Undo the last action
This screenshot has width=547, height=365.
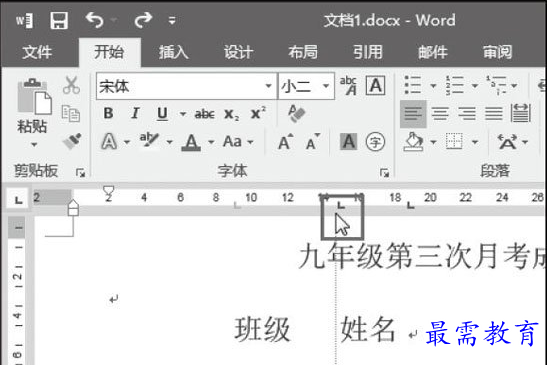click(95, 20)
